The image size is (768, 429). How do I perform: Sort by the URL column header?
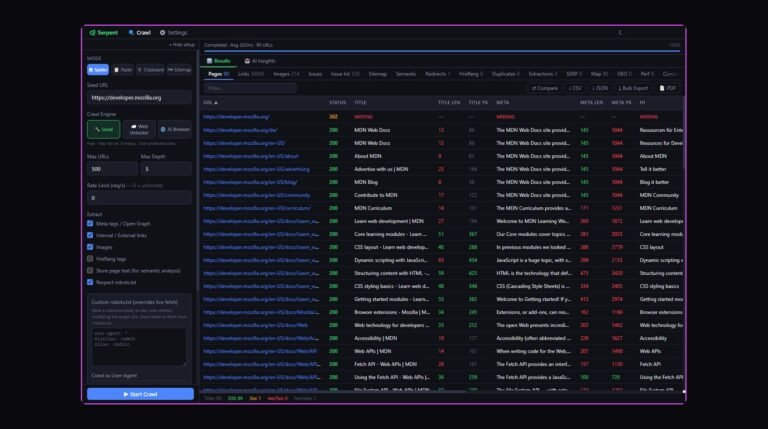pyautogui.click(x=211, y=102)
